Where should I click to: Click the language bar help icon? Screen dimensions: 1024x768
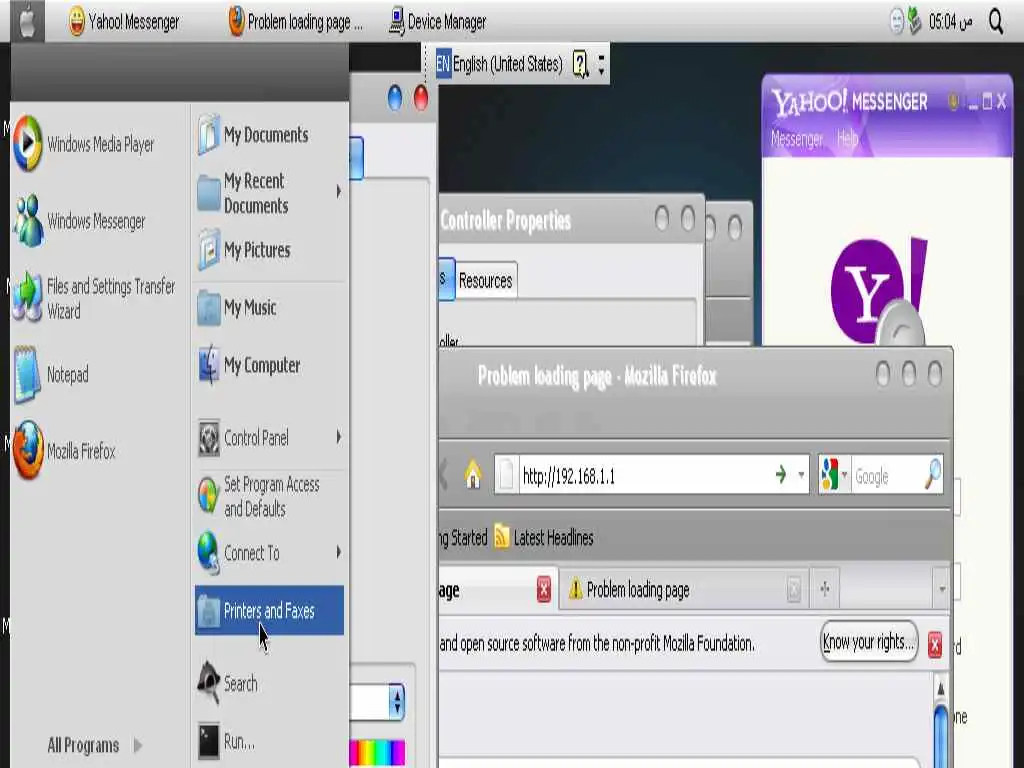[580, 63]
